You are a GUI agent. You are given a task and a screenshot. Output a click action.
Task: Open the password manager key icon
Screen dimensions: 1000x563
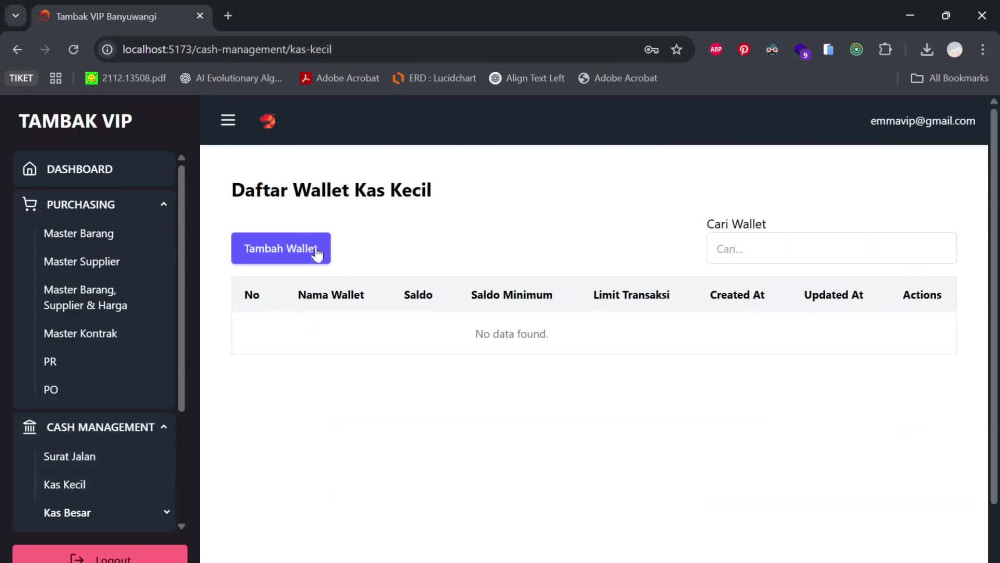coord(651,49)
